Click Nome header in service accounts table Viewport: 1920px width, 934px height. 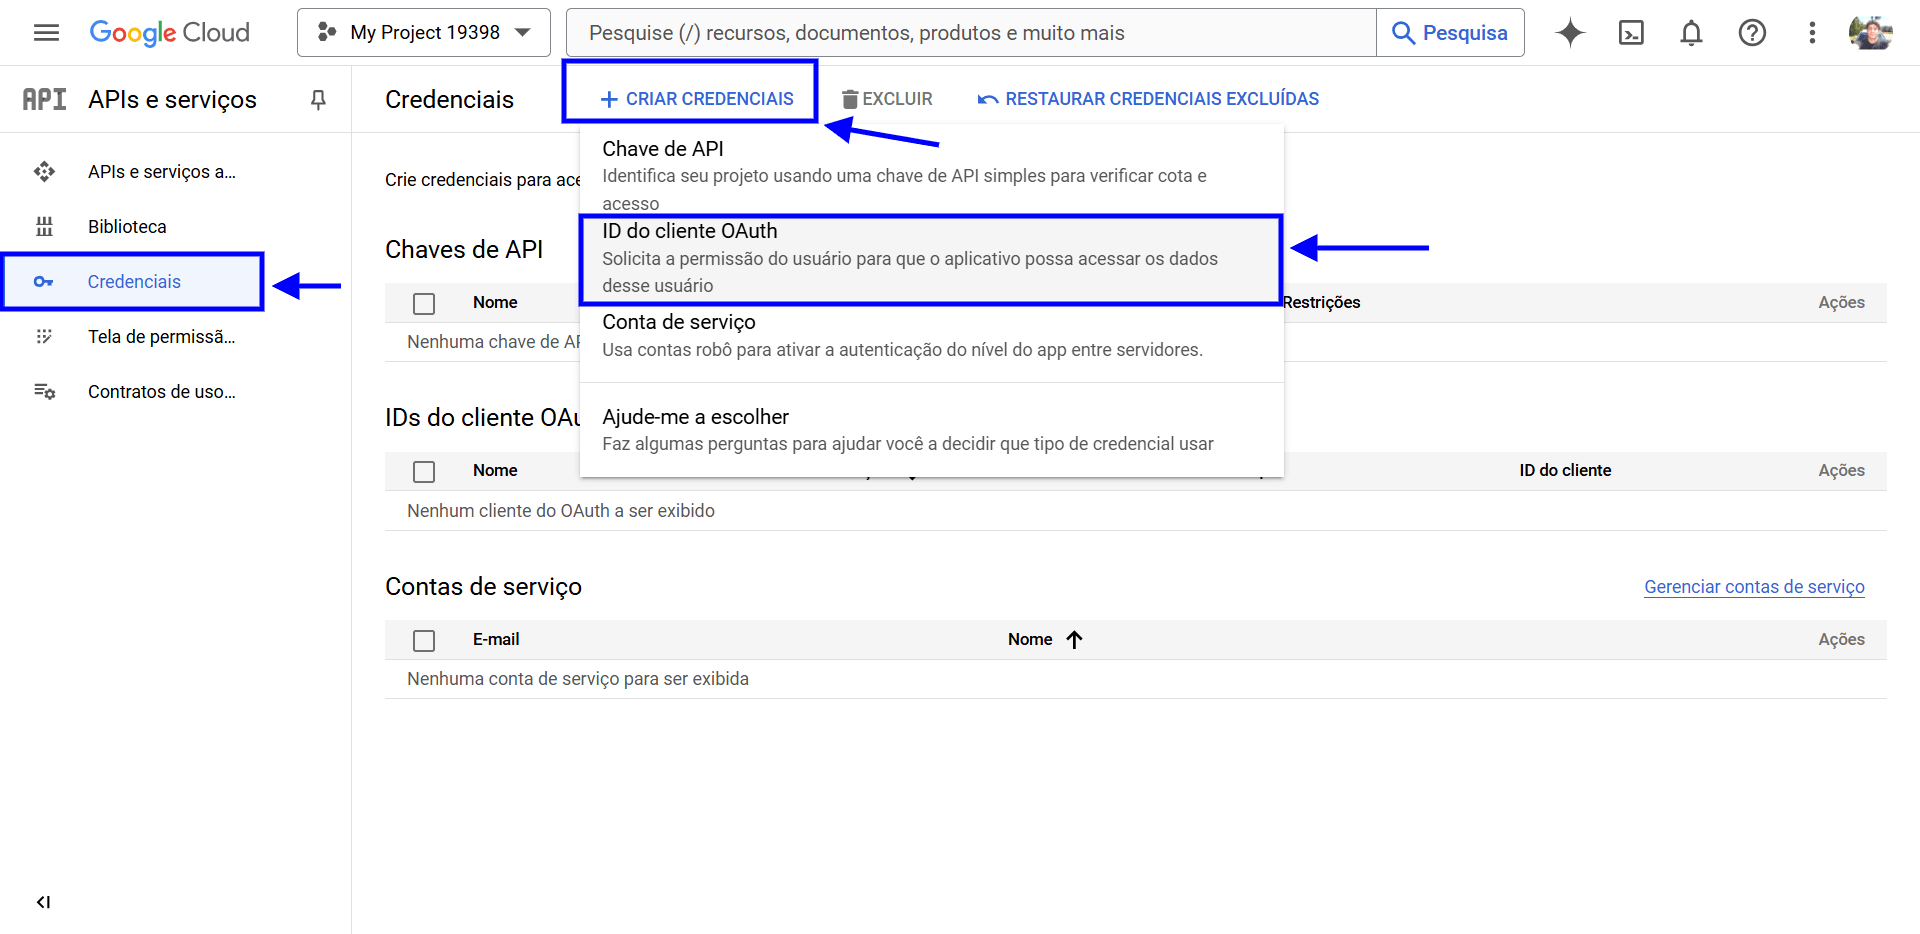tap(1030, 640)
